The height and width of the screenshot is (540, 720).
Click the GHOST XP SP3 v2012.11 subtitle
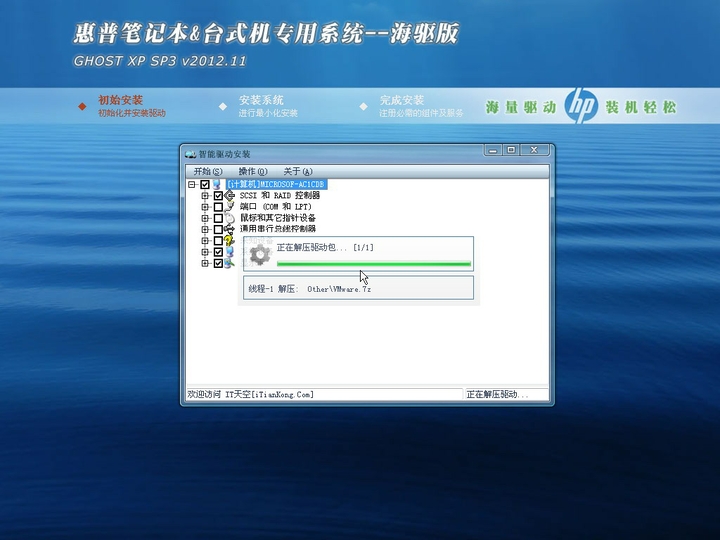pyautogui.click(x=160, y=61)
